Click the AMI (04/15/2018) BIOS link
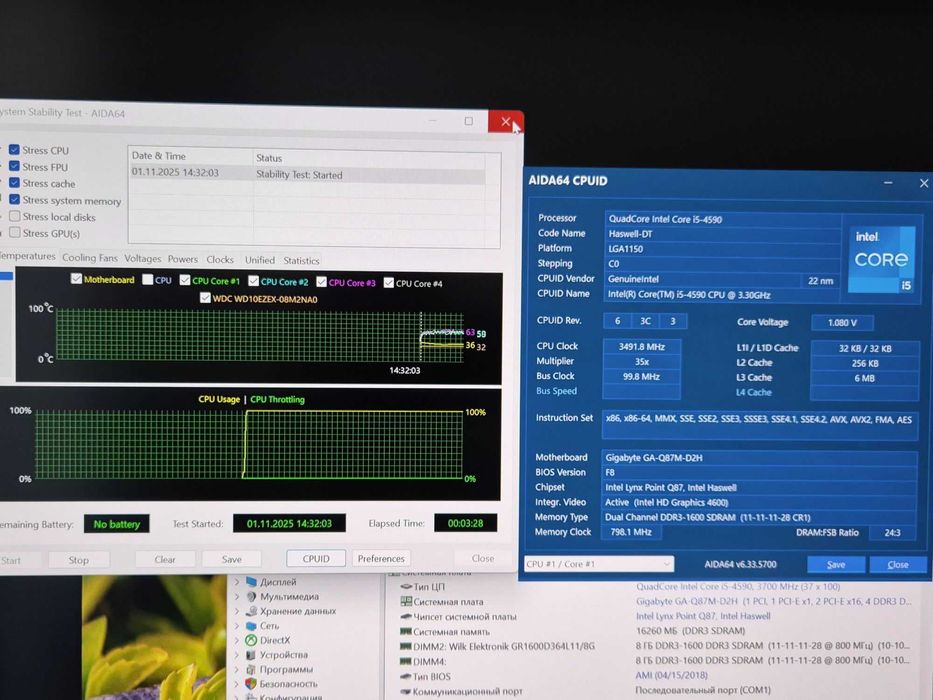This screenshot has width=933, height=700. [671, 675]
